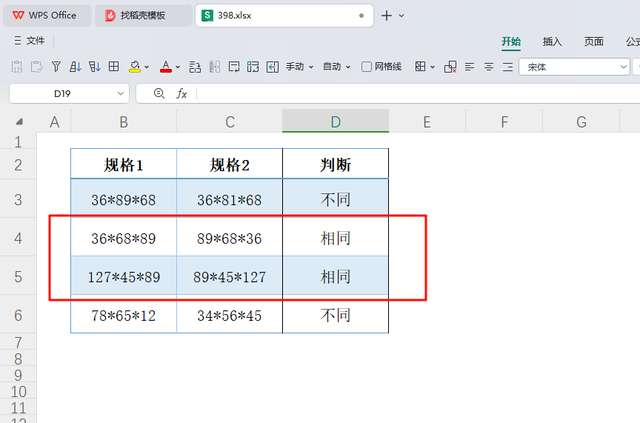Select row 3 header

pyautogui.click(x=18, y=200)
